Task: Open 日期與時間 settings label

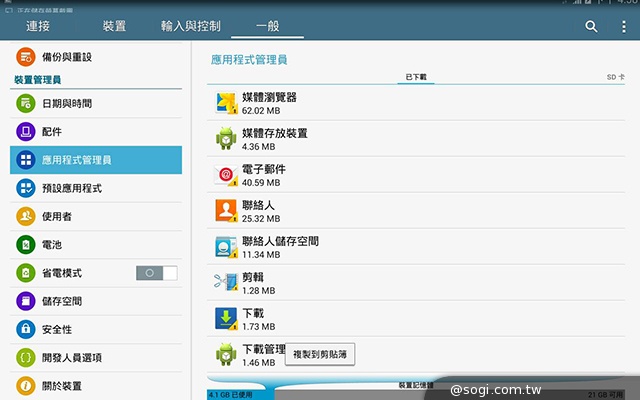Action: tap(67, 104)
